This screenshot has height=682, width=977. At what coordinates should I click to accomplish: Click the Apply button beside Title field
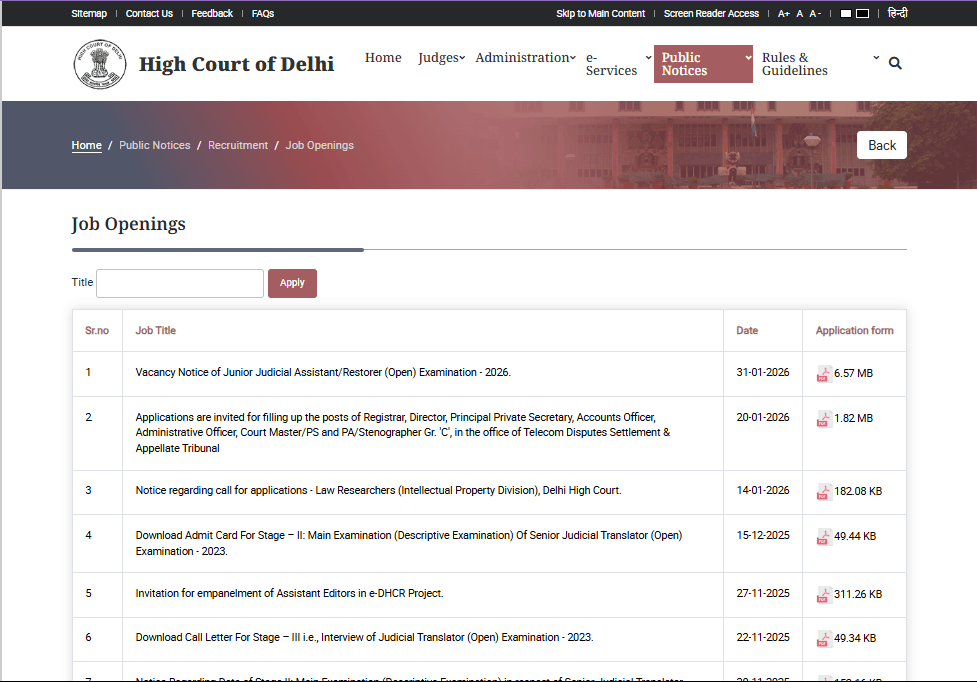pos(292,283)
